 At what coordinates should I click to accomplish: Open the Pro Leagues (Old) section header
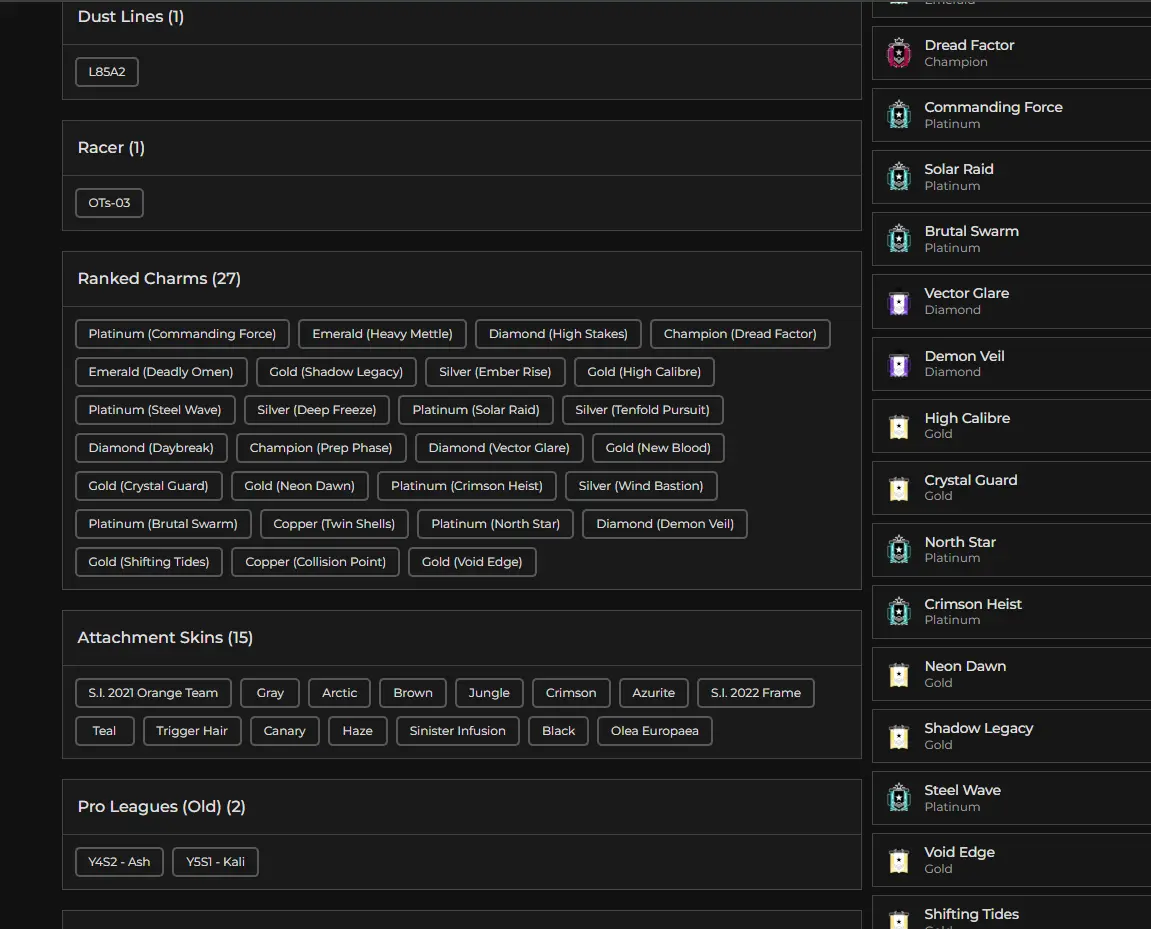[x=161, y=807]
